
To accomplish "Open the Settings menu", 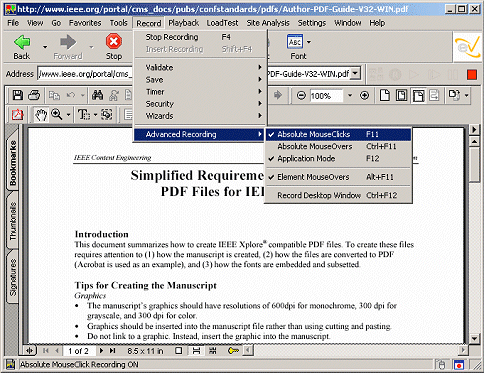I will coord(312,23).
